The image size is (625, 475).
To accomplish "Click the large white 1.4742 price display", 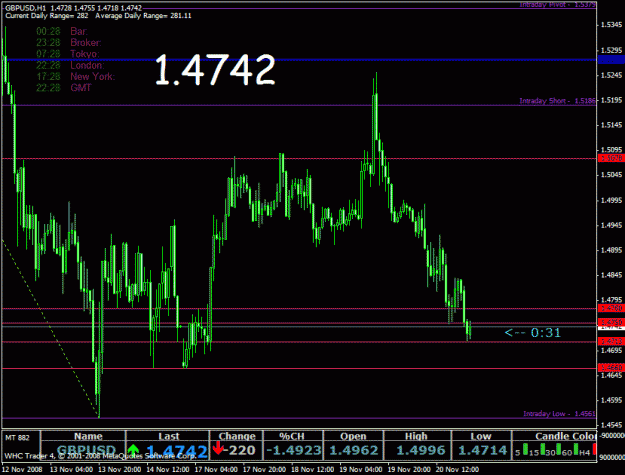I will point(215,70).
